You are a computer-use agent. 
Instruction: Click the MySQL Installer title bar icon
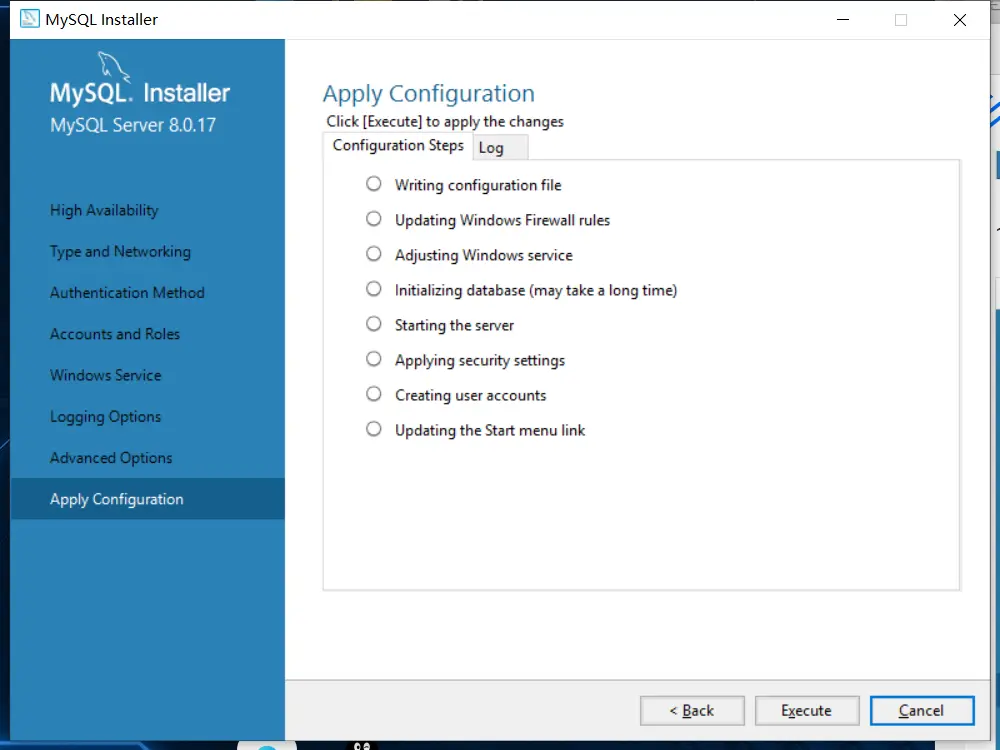pos(29,19)
